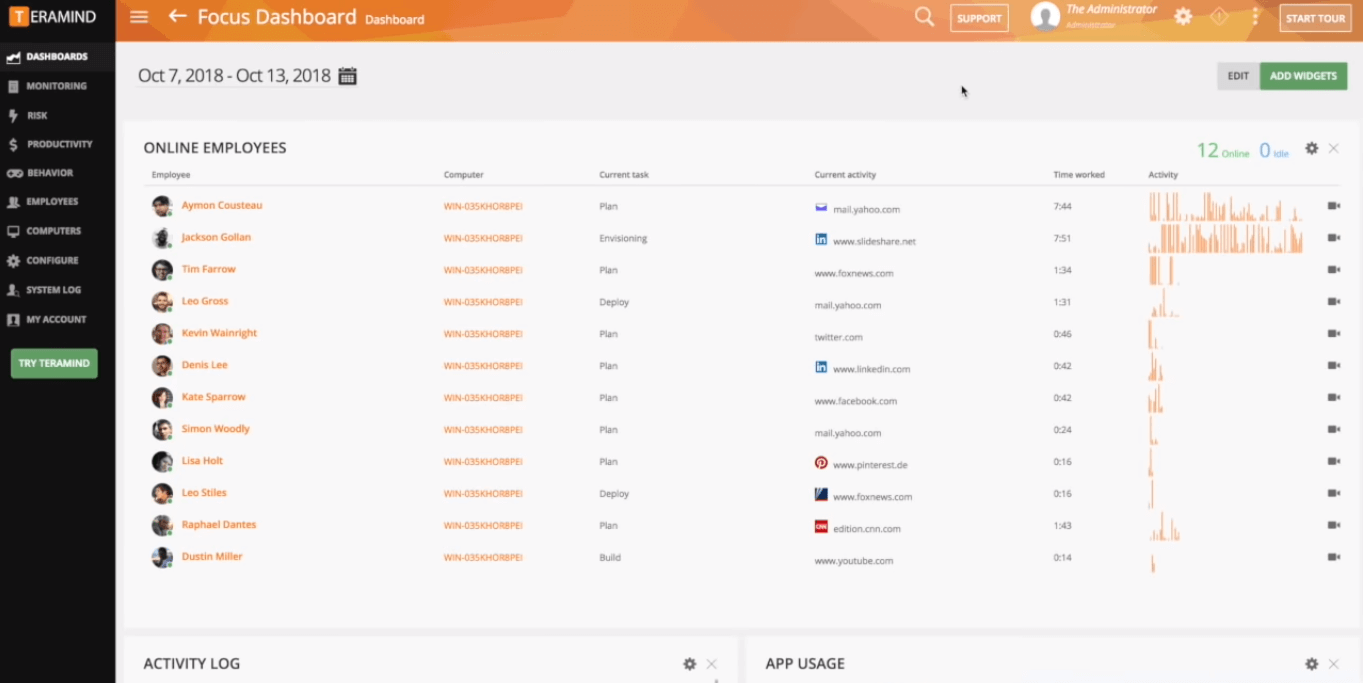Open live video for Aymon Cousteau

1335,206
